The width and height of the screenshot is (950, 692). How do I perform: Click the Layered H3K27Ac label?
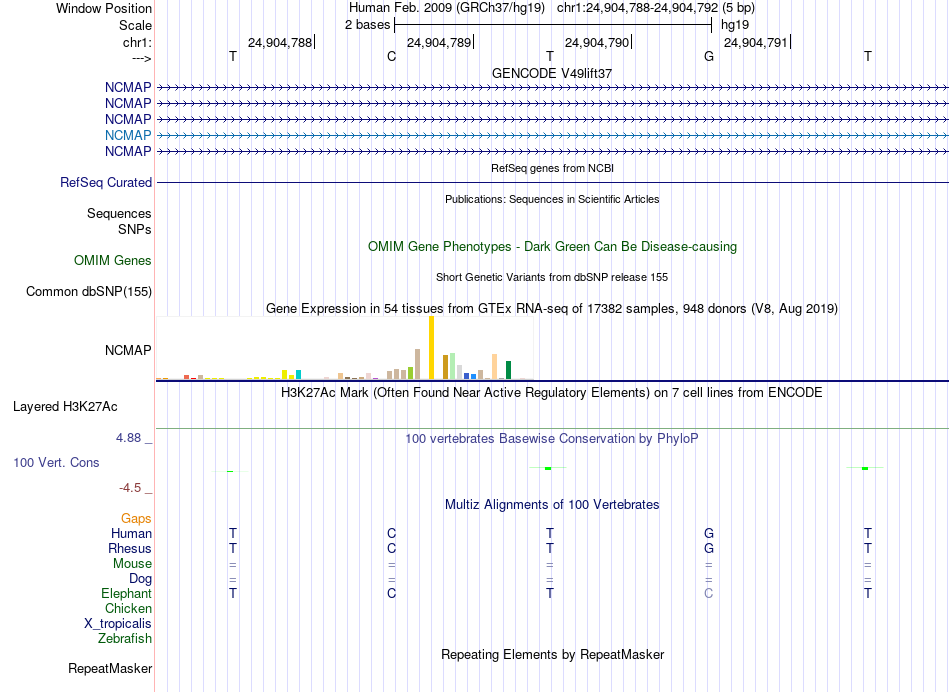(x=65, y=407)
